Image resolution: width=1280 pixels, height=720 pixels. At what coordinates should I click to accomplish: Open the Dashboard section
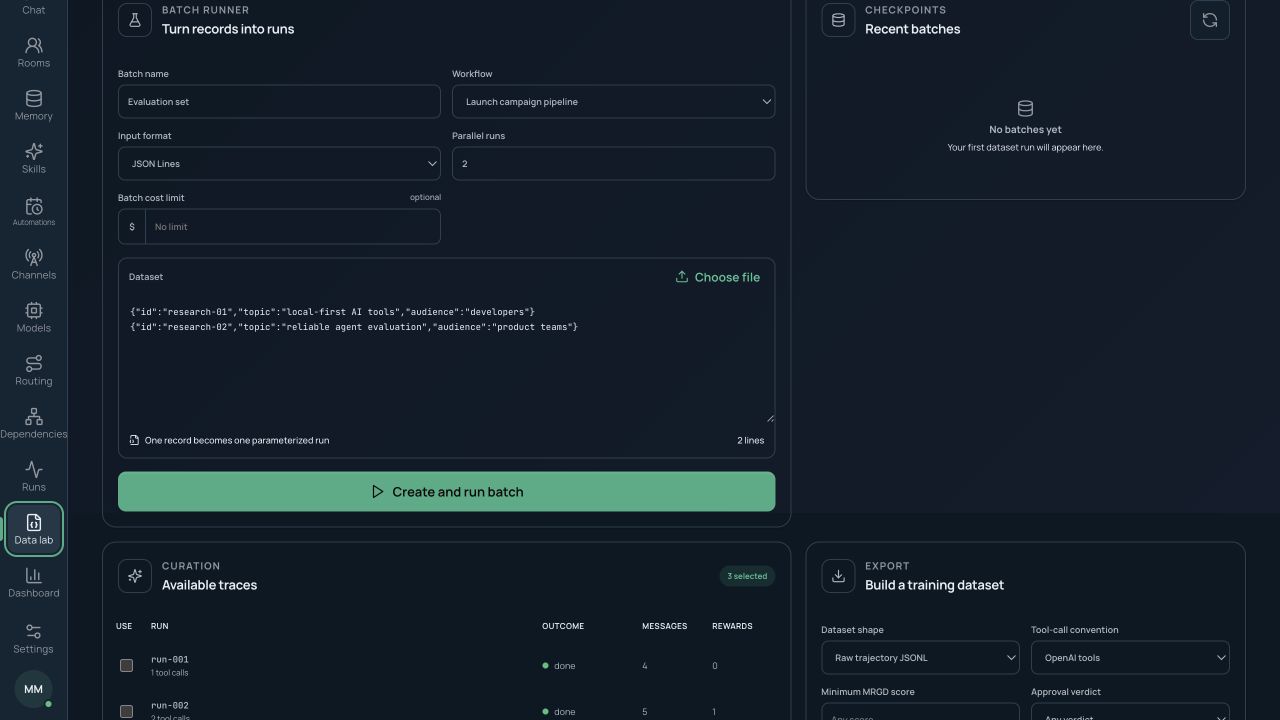[x=33, y=582]
